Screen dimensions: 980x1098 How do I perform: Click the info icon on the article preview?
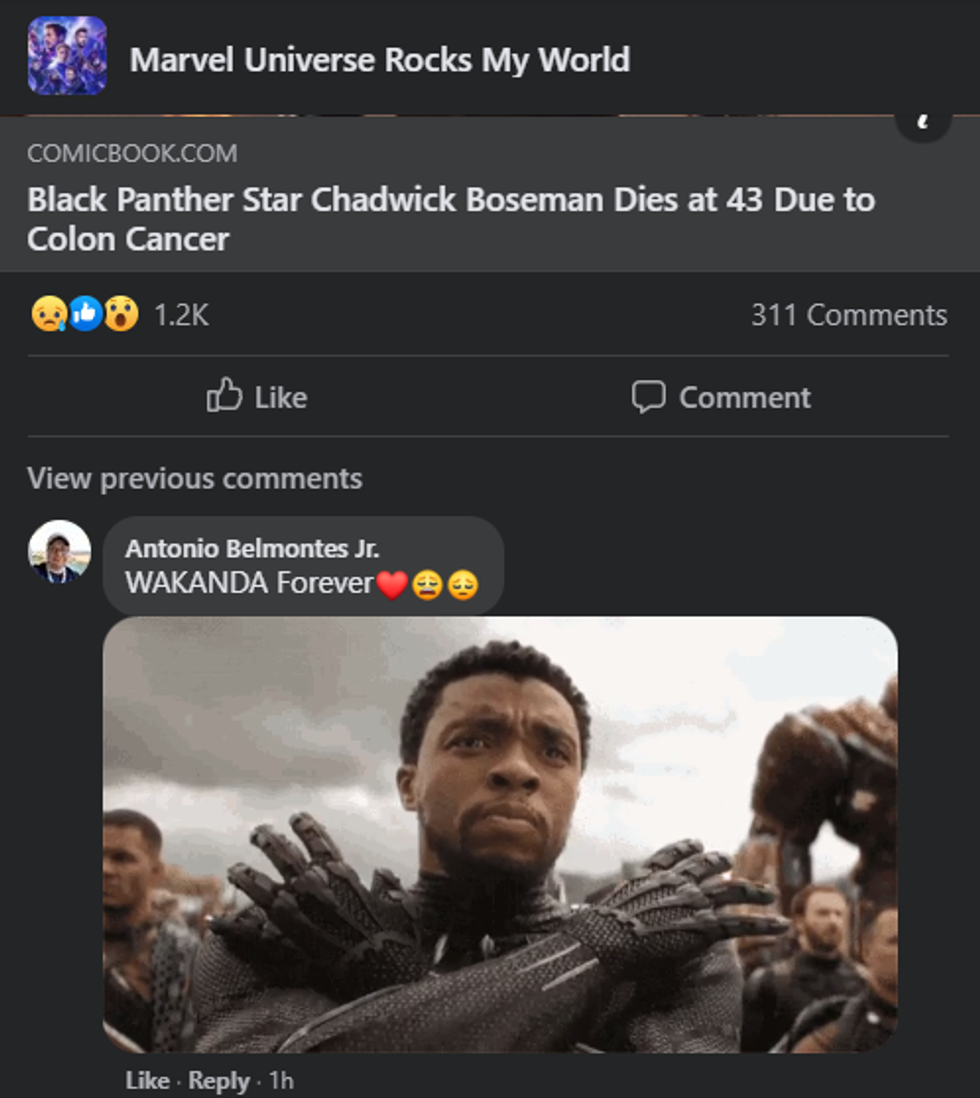(922, 123)
